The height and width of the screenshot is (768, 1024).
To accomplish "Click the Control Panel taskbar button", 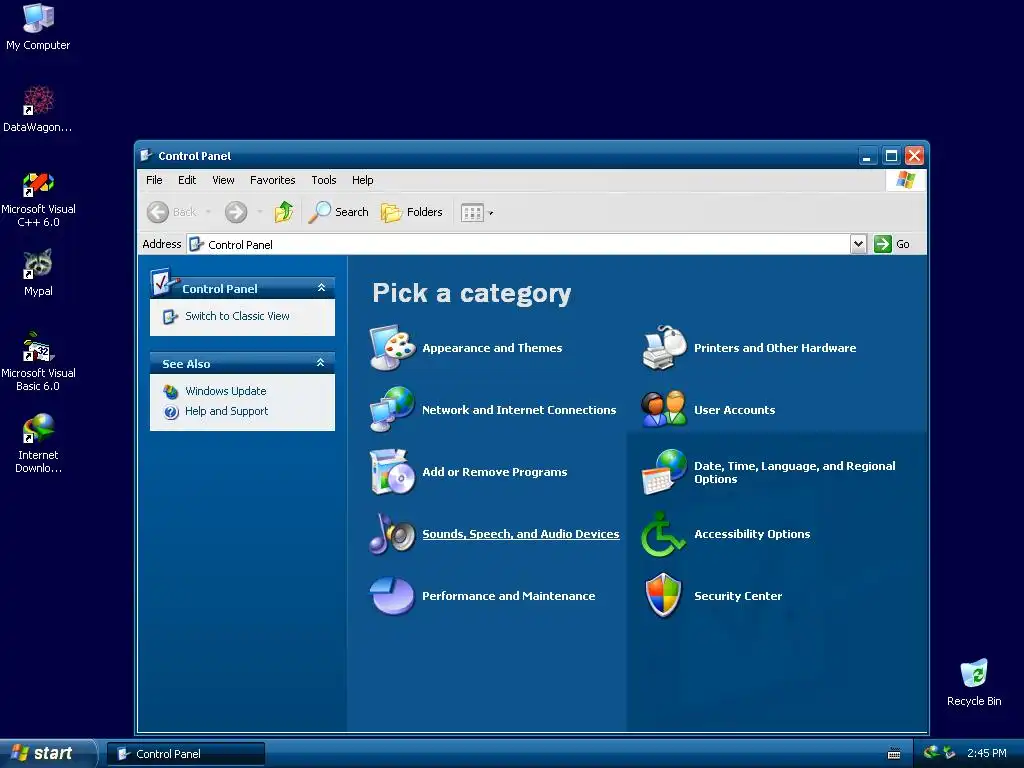I will (x=186, y=754).
